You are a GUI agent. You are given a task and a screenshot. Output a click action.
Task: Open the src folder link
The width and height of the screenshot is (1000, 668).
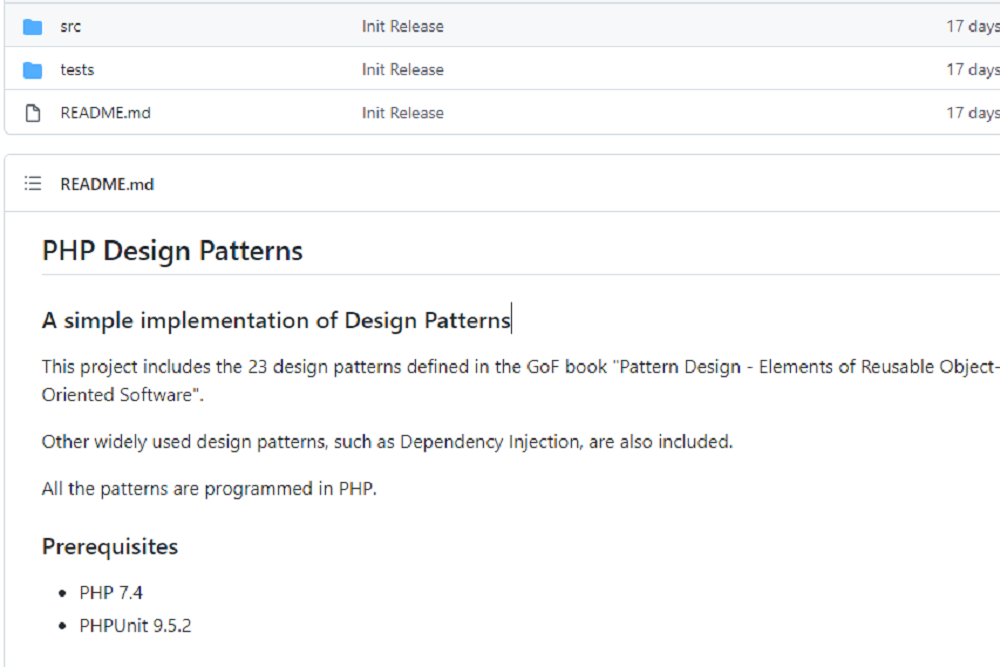click(x=70, y=27)
